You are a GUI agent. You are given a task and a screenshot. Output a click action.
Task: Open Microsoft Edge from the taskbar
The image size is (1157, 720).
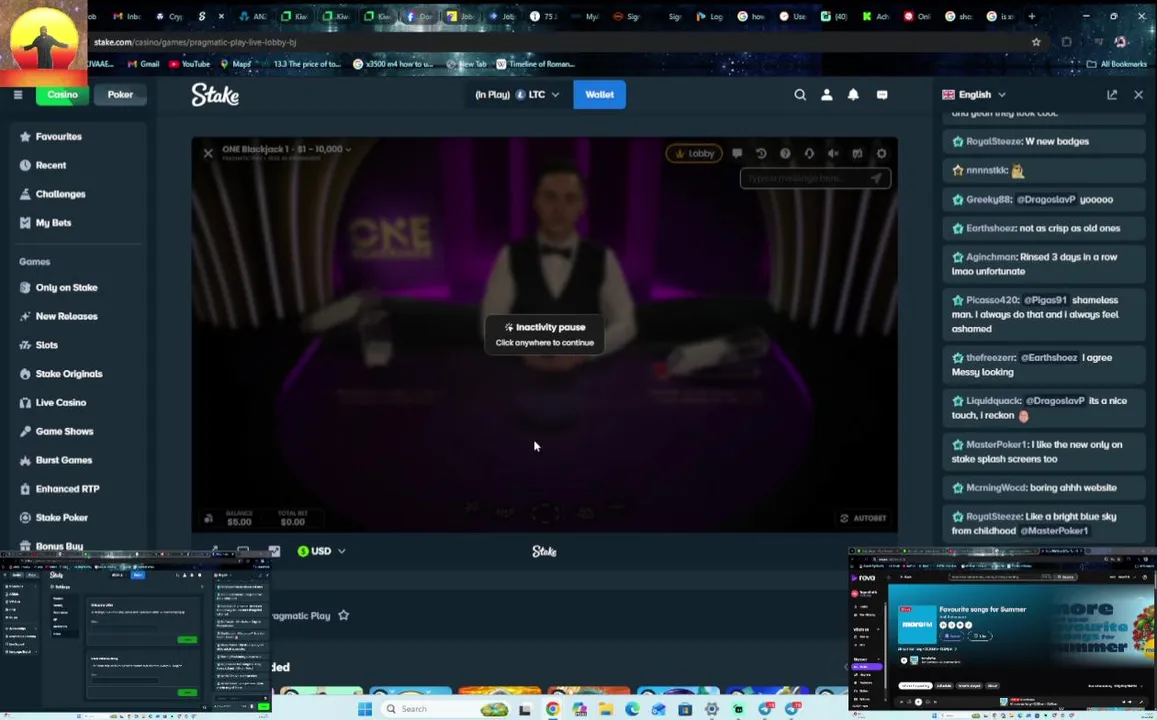pyautogui.click(x=632, y=709)
